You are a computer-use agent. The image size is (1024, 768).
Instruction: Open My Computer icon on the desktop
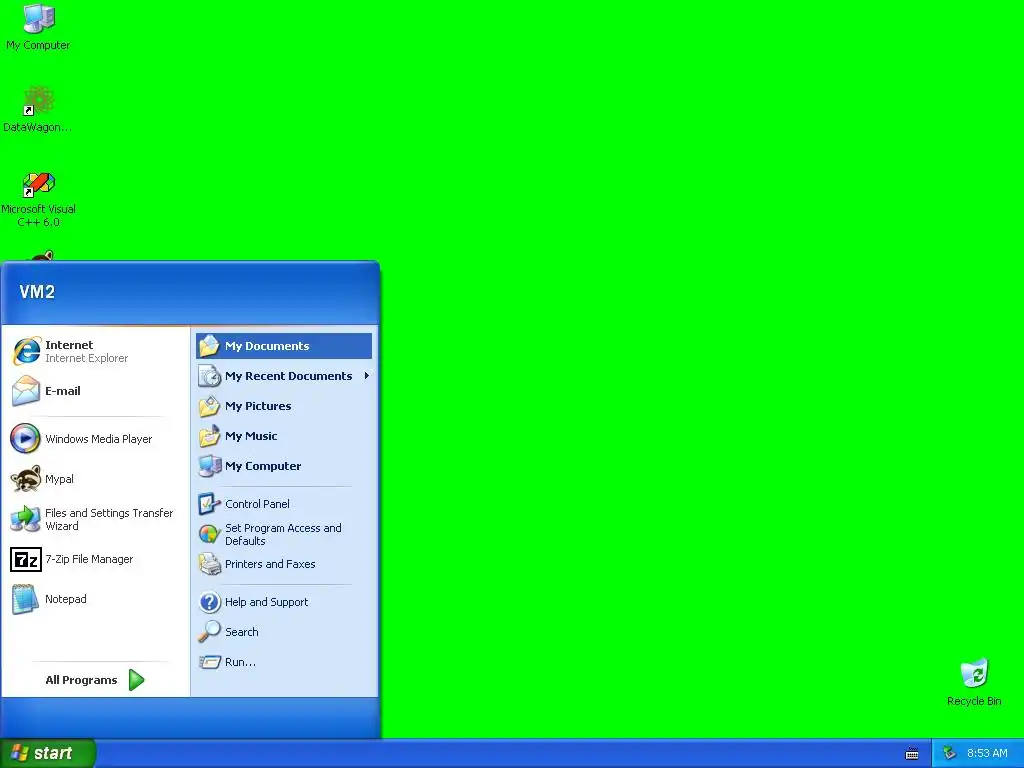point(38,27)
